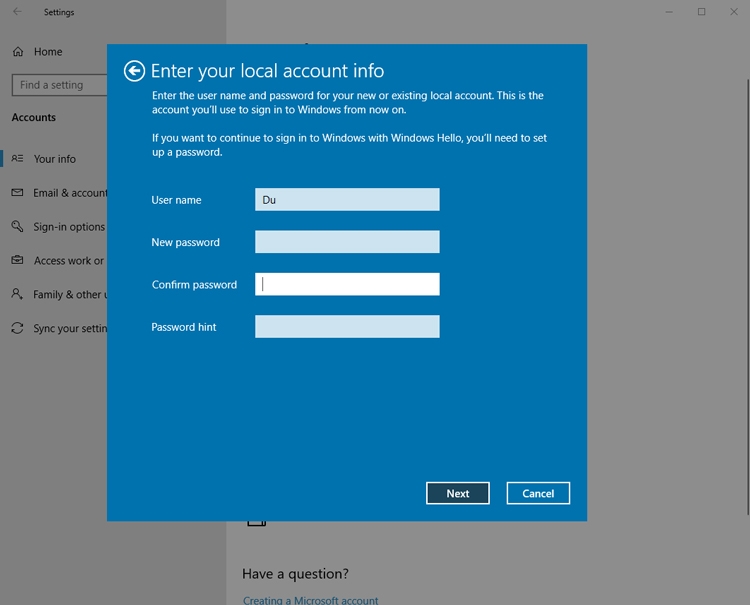
Task: Click the Confirm password label
Action: [x=194, y=285]
